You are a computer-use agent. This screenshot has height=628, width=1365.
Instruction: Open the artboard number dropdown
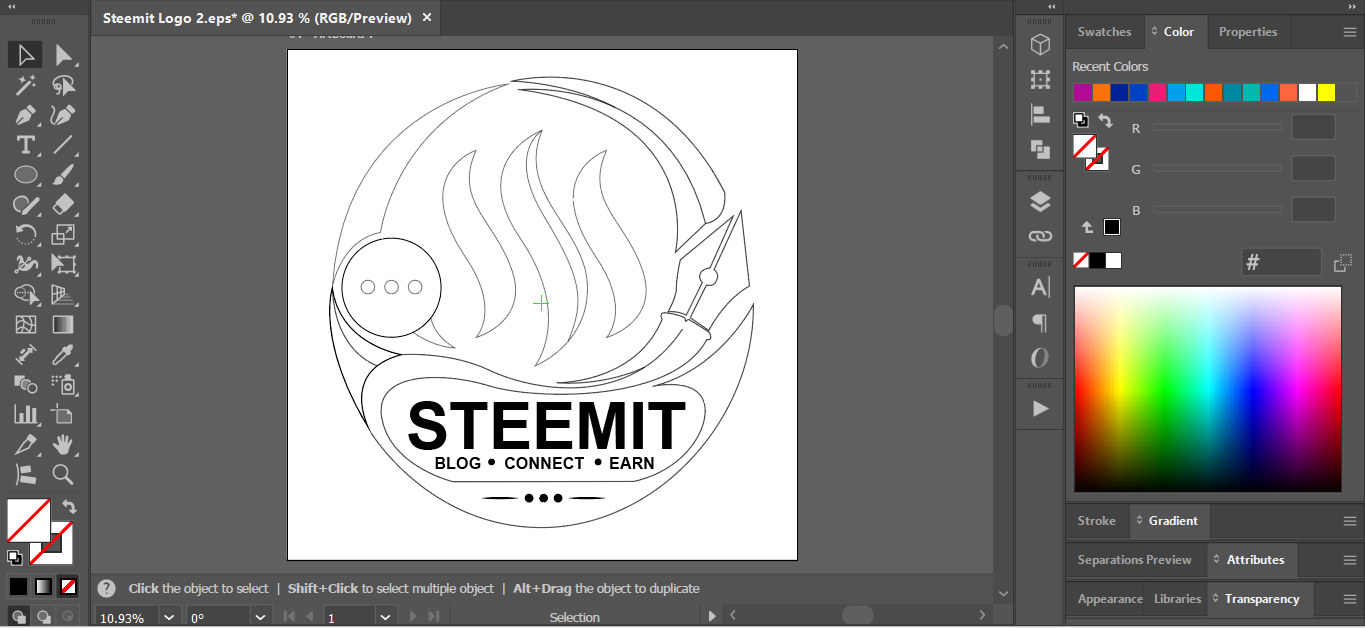pos(385,617)
